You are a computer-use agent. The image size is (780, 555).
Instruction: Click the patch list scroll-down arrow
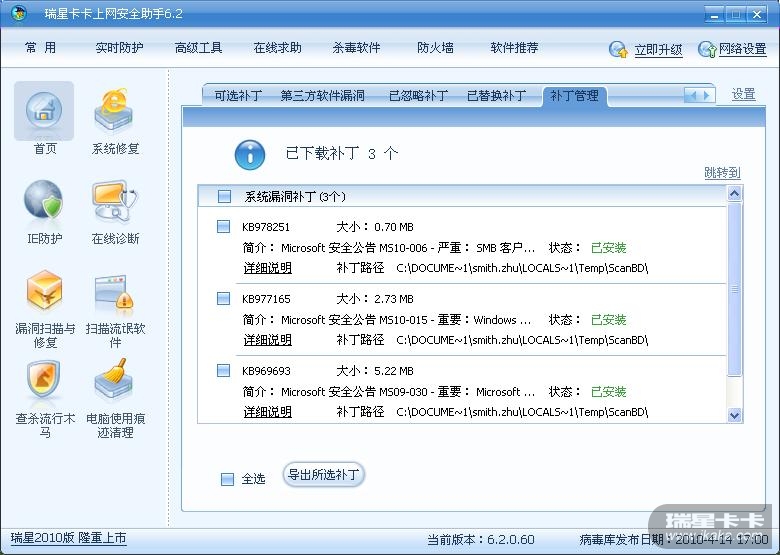(x=735, y=415)
